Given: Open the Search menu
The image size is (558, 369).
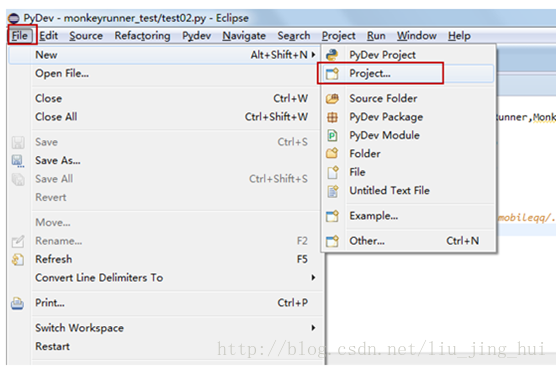Looking at the screenshot, I should tap(294, 36).
